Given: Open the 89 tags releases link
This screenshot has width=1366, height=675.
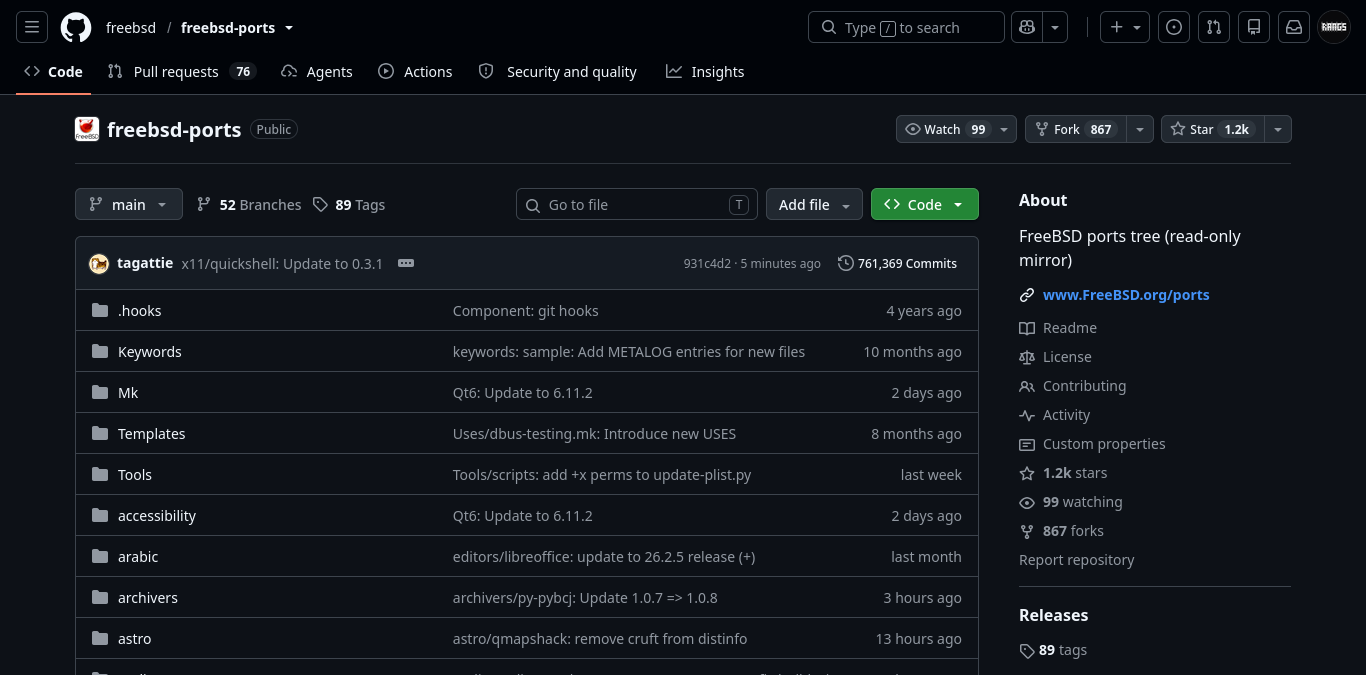Looking at the screenshot, I should (x=1053, y=650).
